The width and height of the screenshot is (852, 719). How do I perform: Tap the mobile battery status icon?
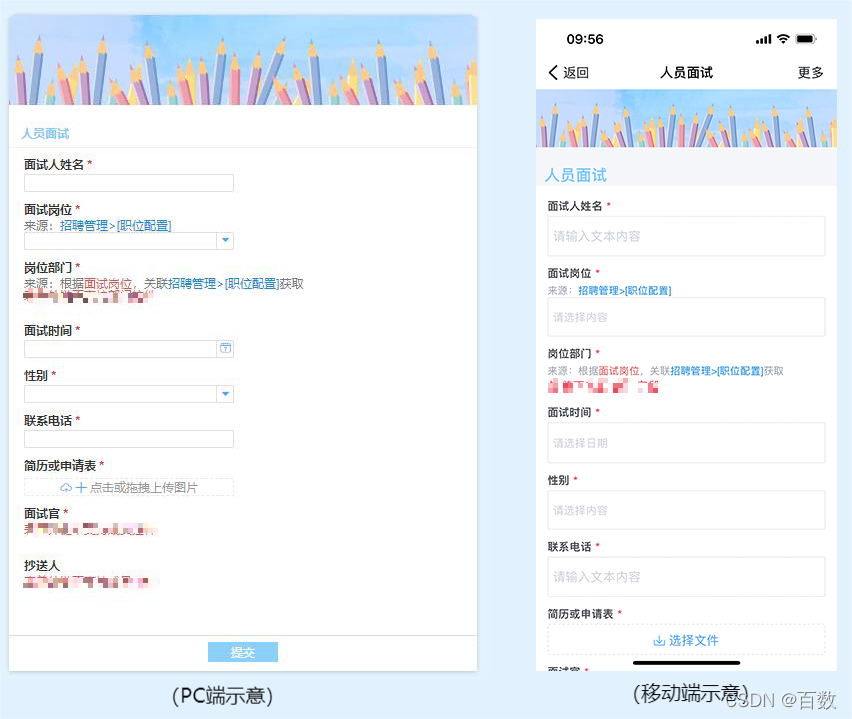(x=806, y=39)
